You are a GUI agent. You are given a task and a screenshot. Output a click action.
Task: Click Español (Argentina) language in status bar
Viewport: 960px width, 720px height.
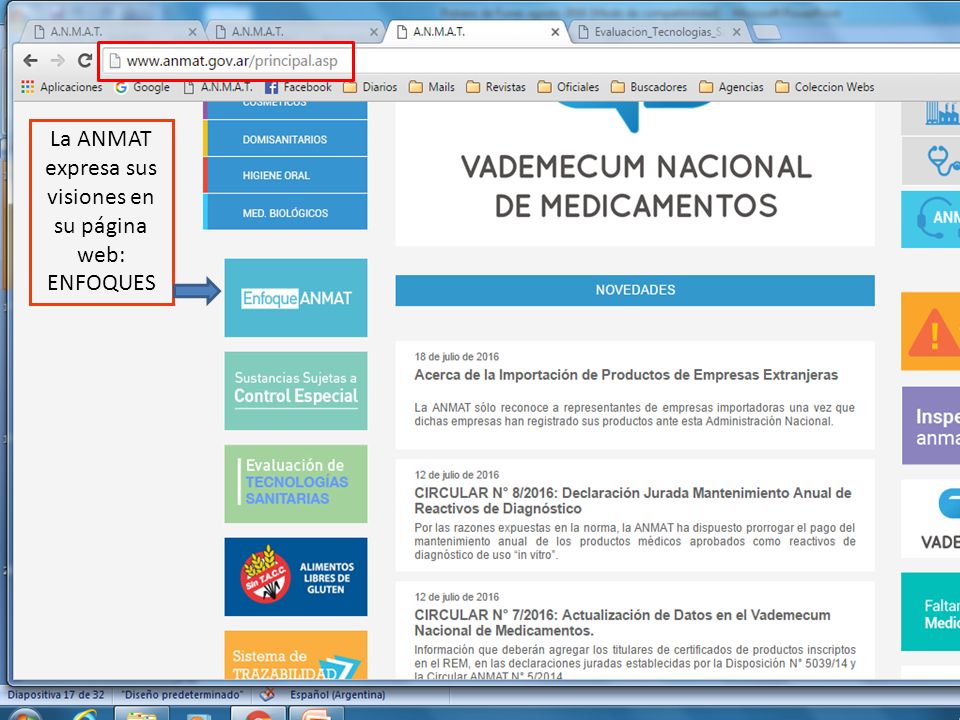(337, 695)
